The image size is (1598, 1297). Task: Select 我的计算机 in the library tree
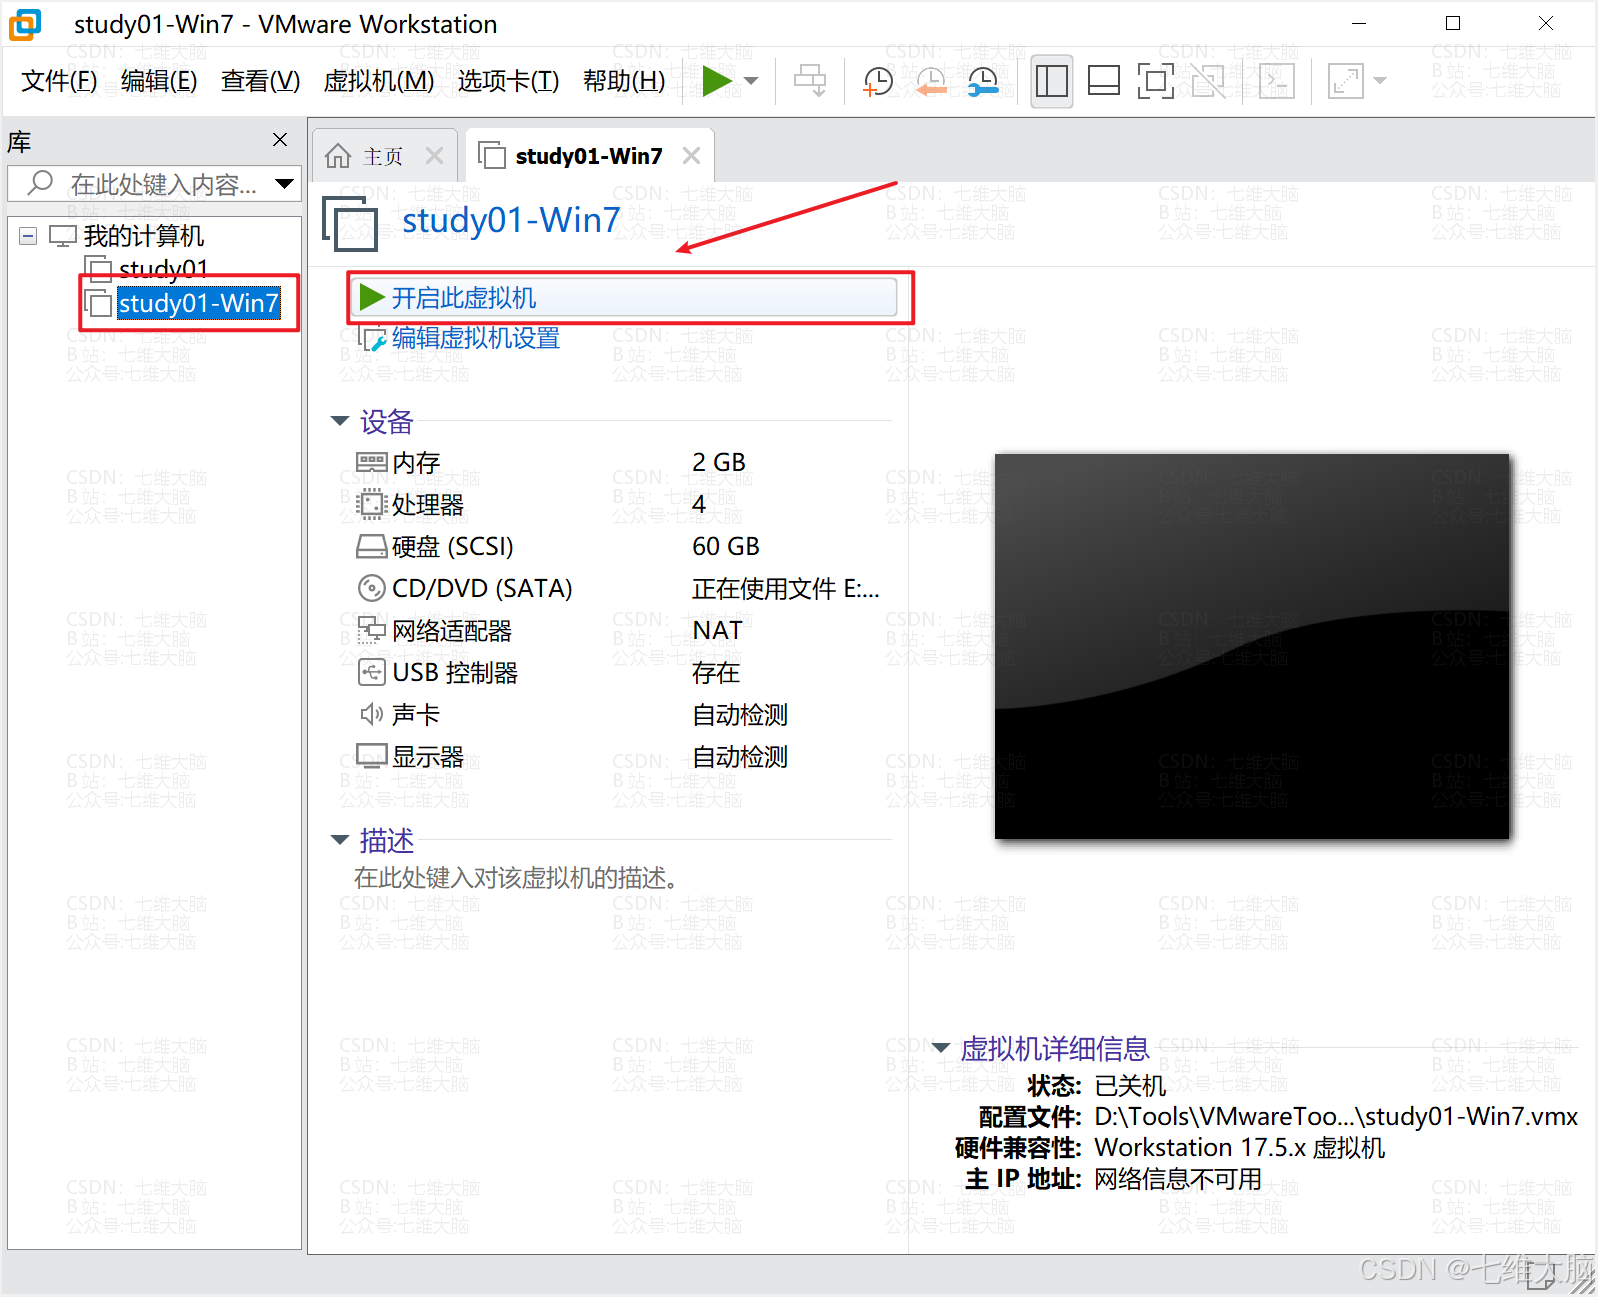tap(143, 236)
